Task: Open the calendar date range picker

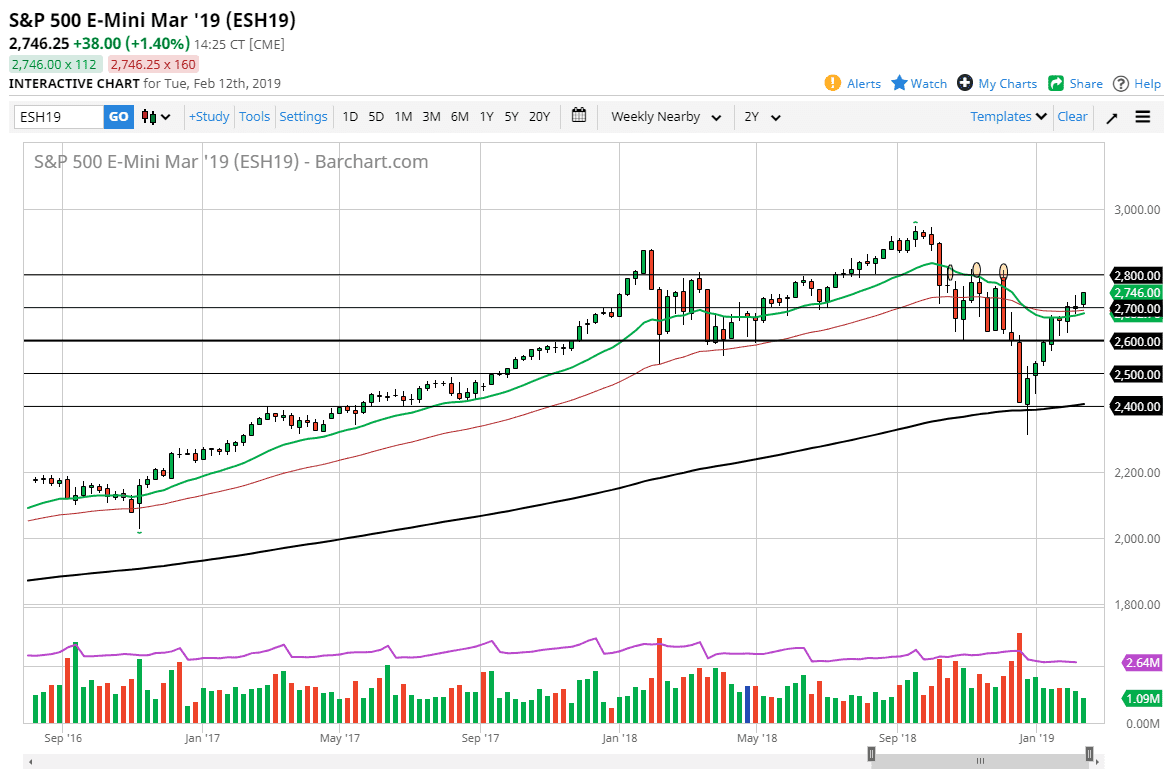Action: [579, 116]
